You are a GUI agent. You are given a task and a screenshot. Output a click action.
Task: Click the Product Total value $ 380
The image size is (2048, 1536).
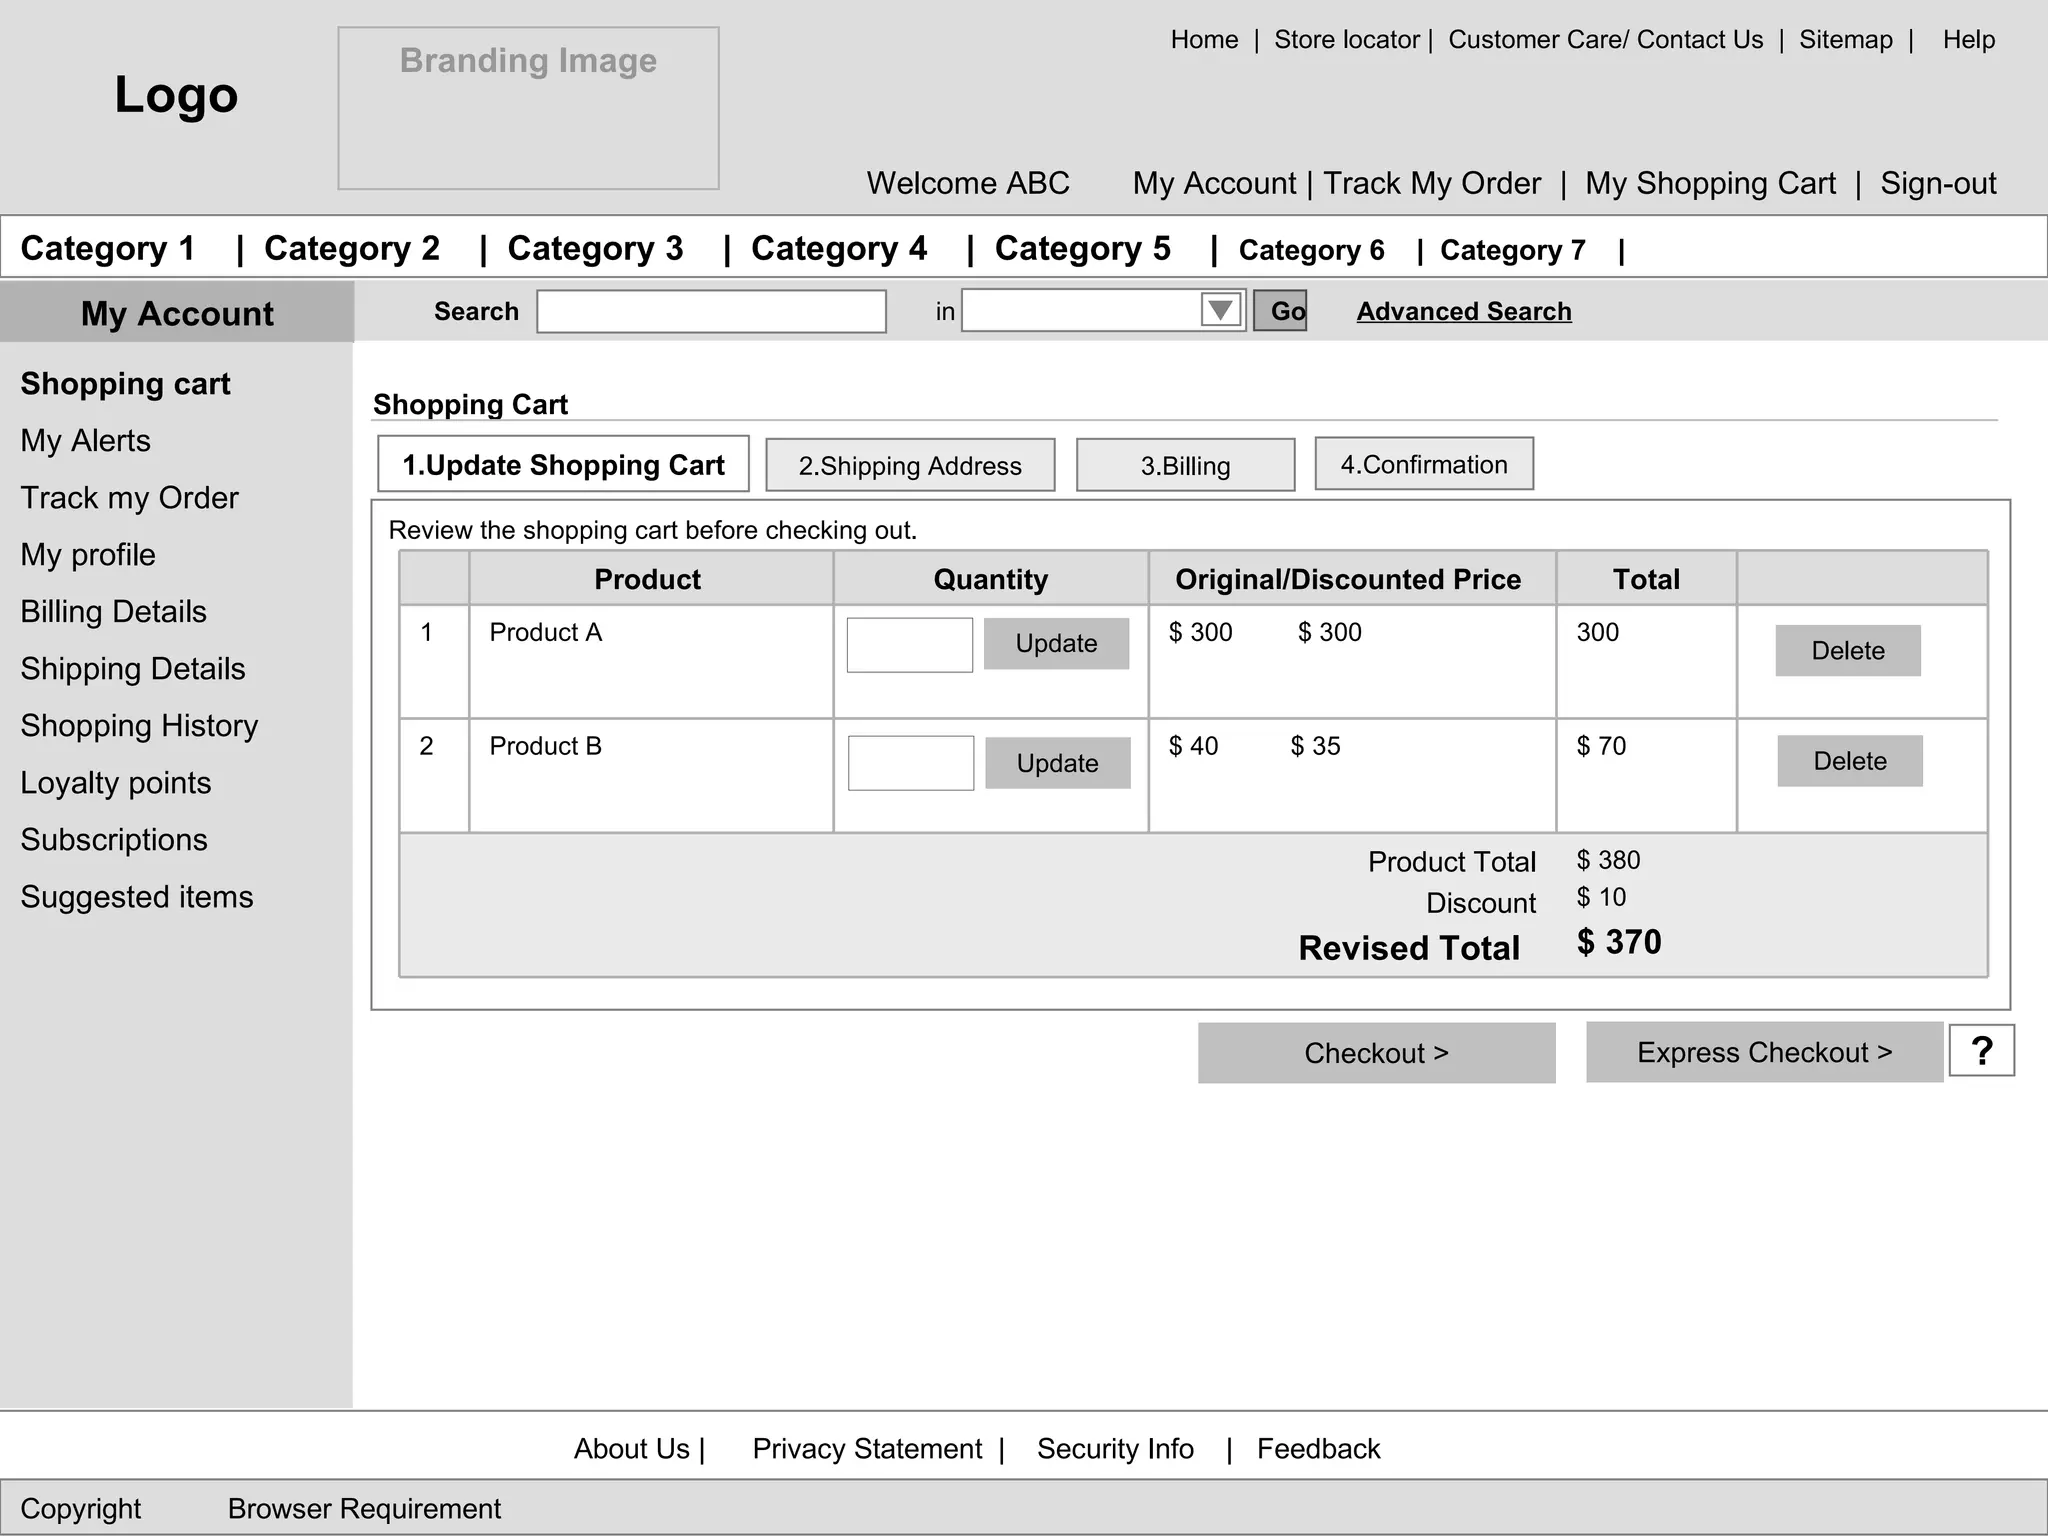pos(1608,860)
